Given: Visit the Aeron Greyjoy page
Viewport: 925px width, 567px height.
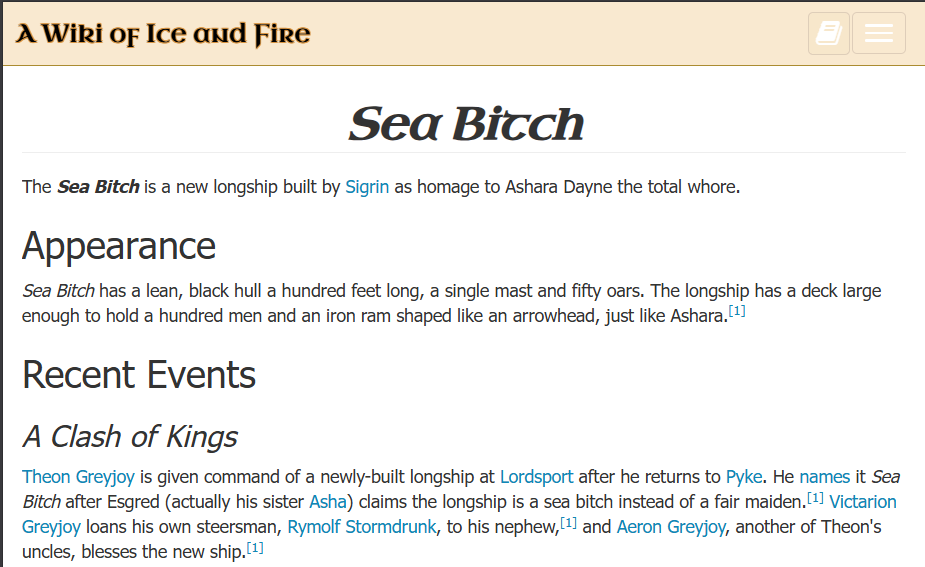Looking at the screenshot, I should [x=671, y=527].
